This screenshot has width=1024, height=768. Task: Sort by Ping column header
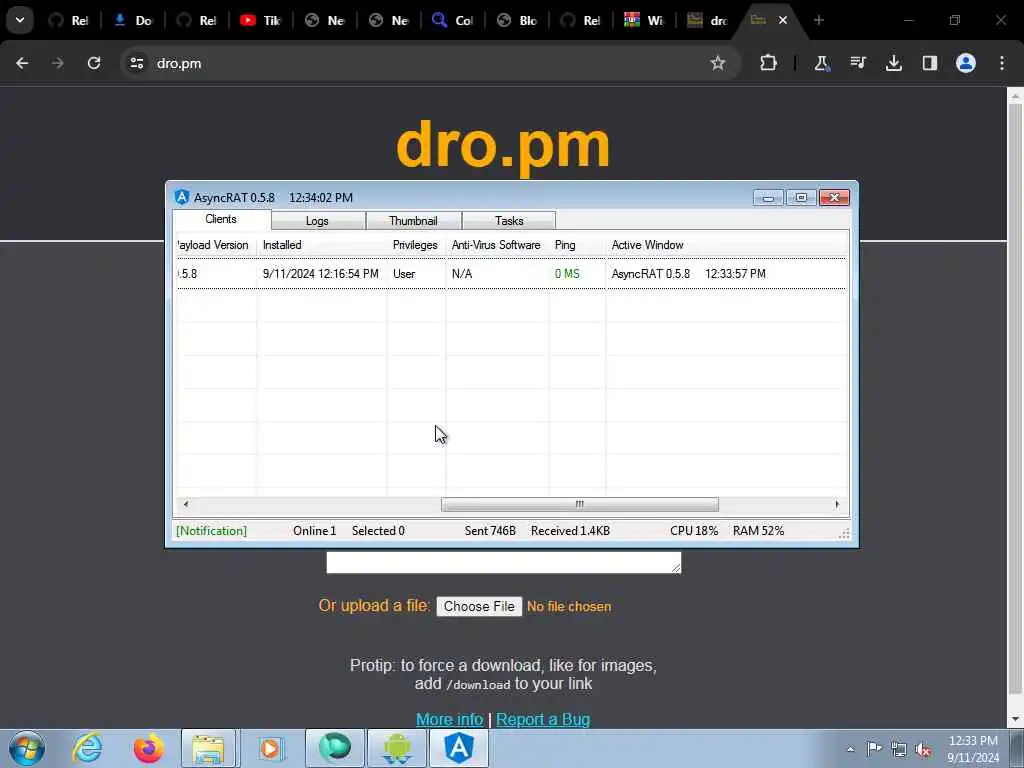pyautogui.click(x=577, y=245)
